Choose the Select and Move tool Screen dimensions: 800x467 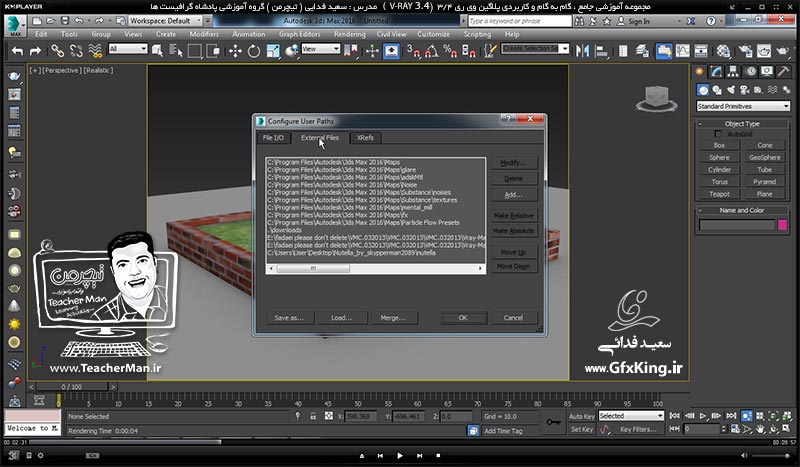coord(235,51)
